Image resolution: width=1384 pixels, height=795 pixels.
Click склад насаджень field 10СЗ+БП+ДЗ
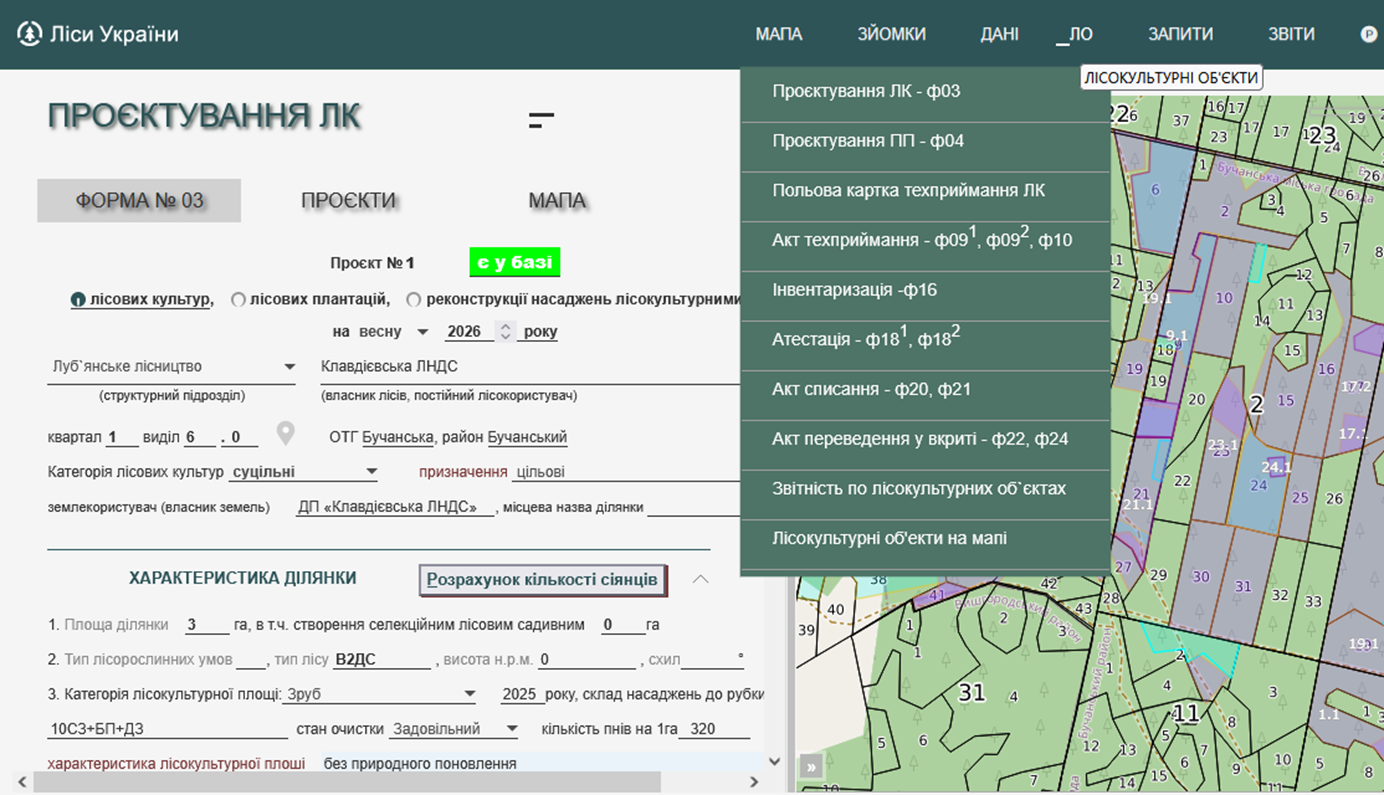(x=167, y=729)
